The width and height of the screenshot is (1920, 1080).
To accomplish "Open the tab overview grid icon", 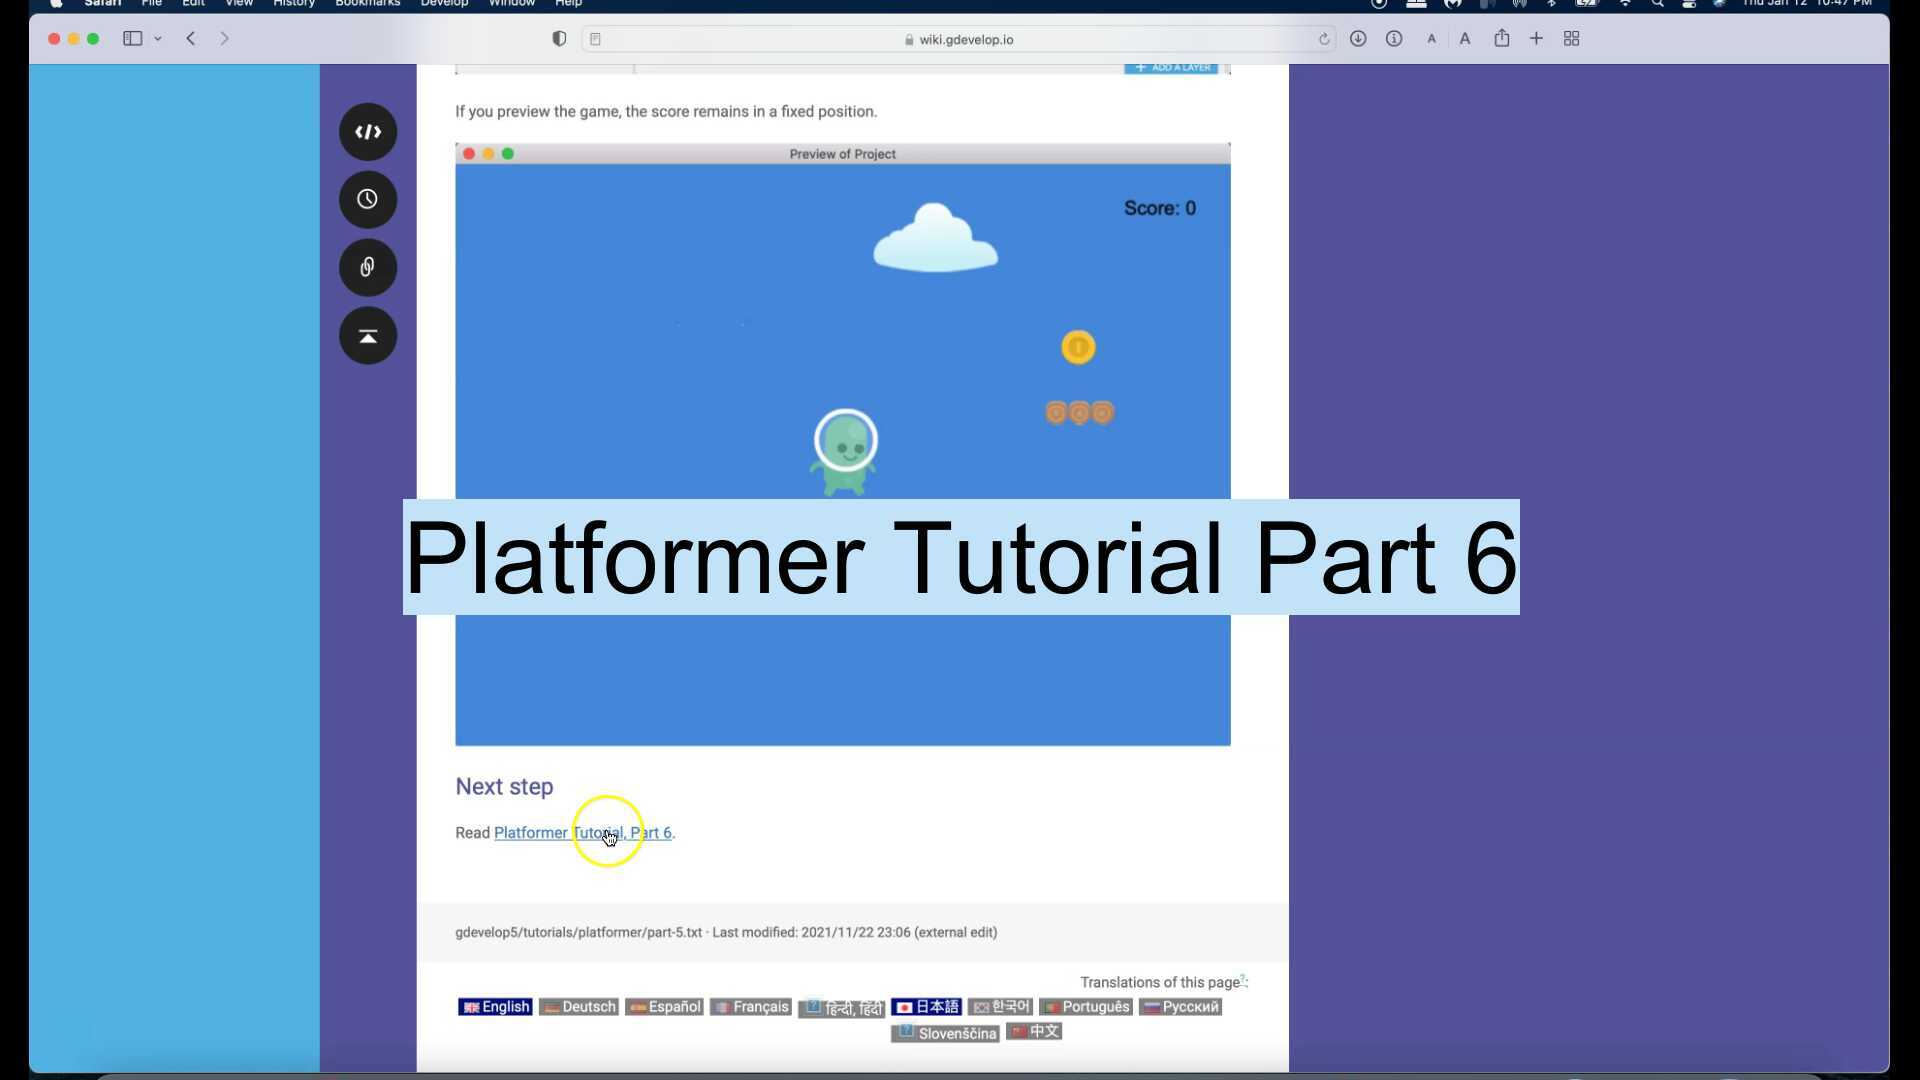I will pos(1571,39).
